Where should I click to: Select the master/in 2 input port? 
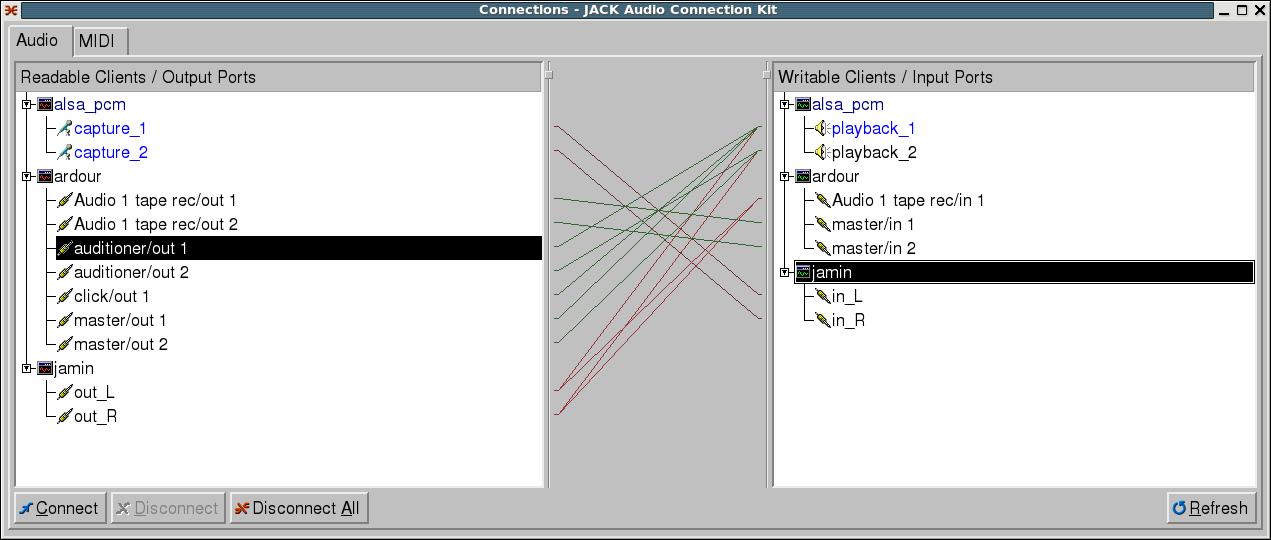coord(873,248)
